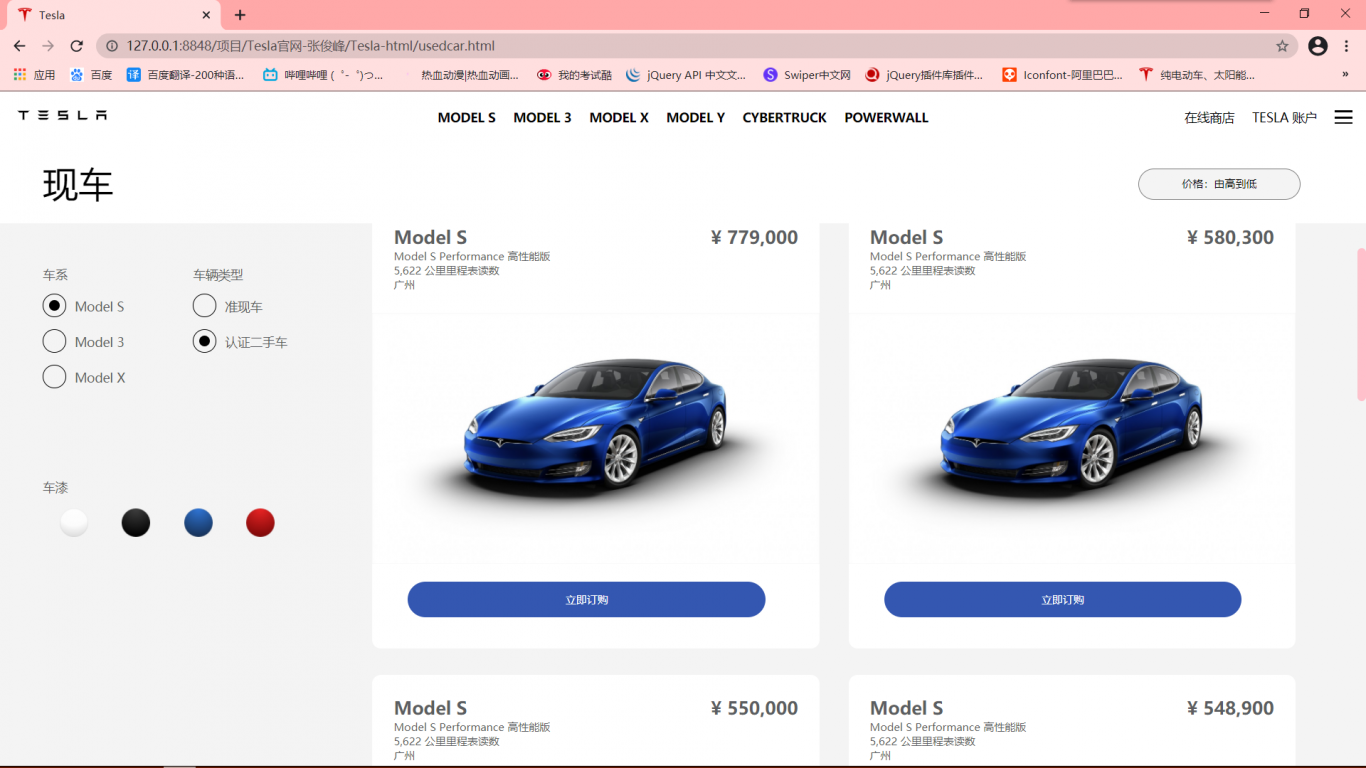The image size is (1366, 768).
Task: Click the browser forward arrow
Action: [48, 46]
